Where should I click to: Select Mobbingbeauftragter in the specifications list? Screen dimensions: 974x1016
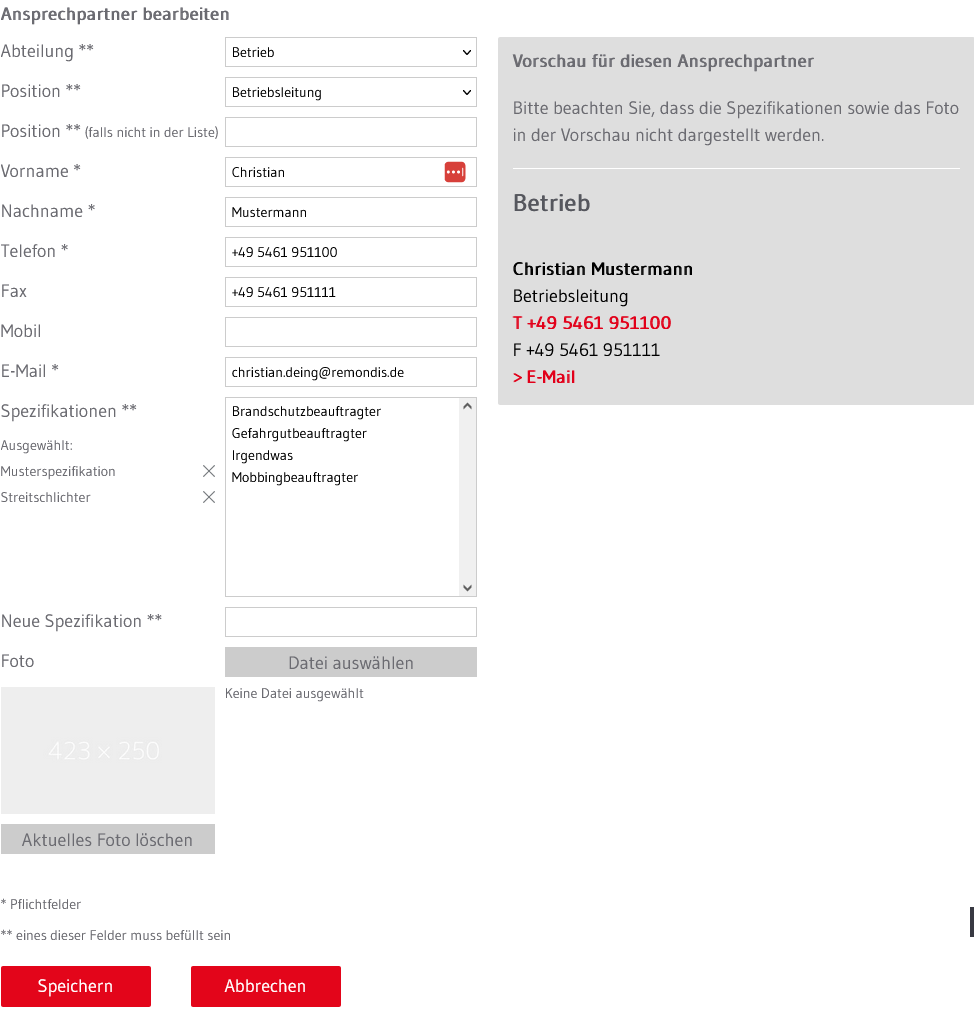(294, 478)
